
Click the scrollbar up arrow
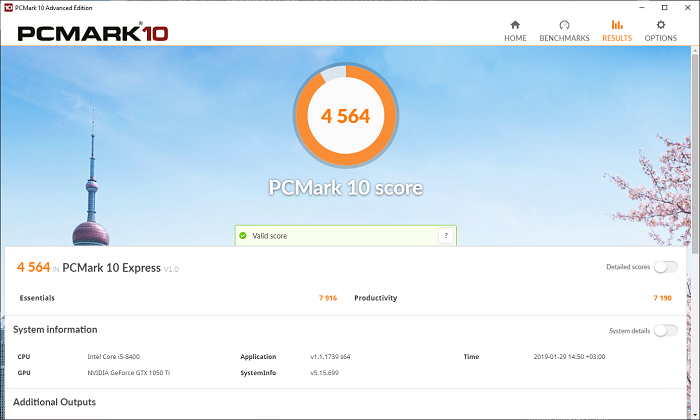[x=694, y=52]
